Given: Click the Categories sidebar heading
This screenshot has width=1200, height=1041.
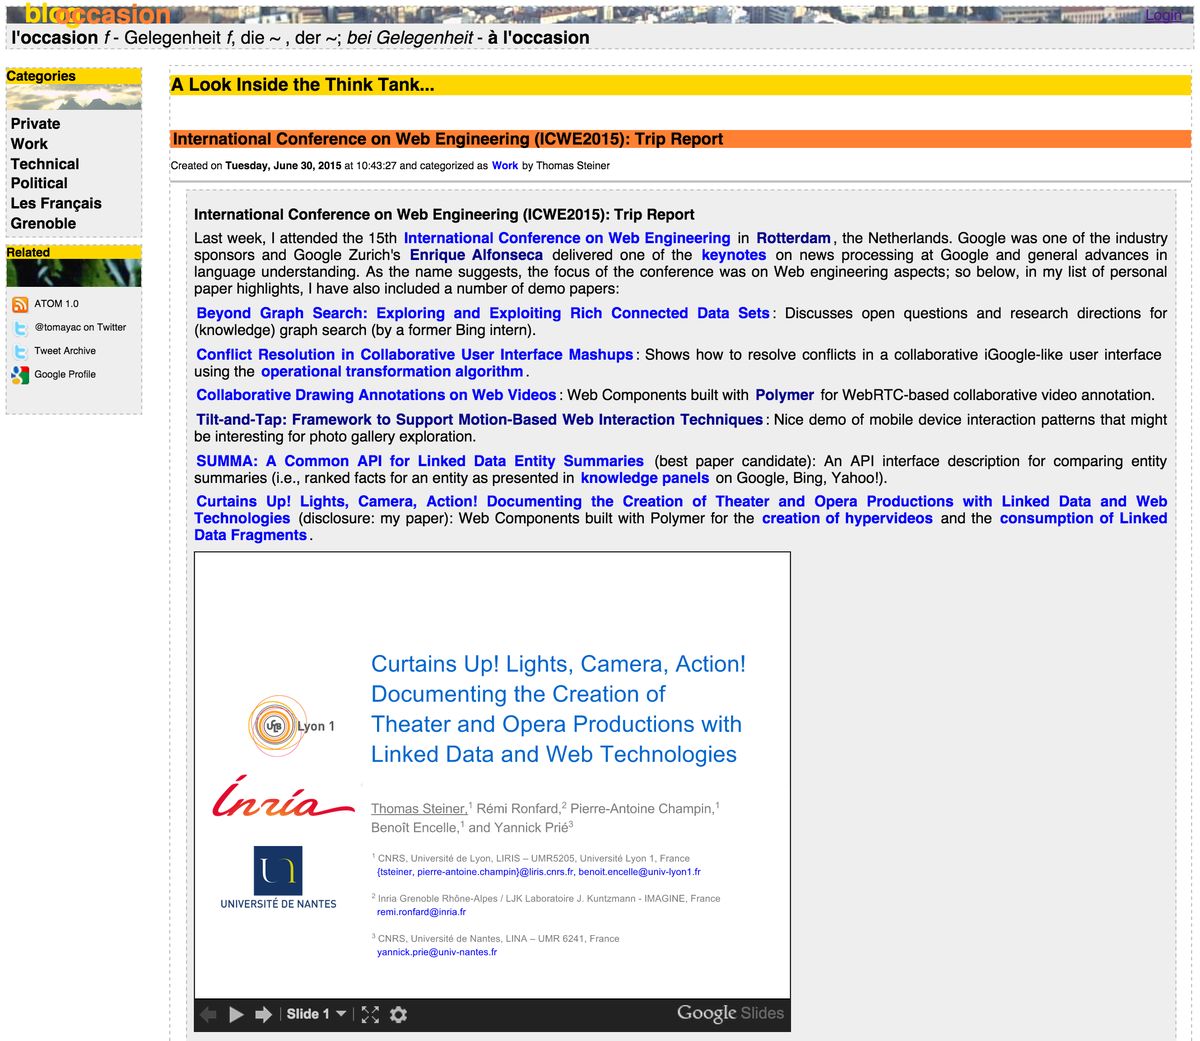Looking at the screenshot, I should coord(40,76).
